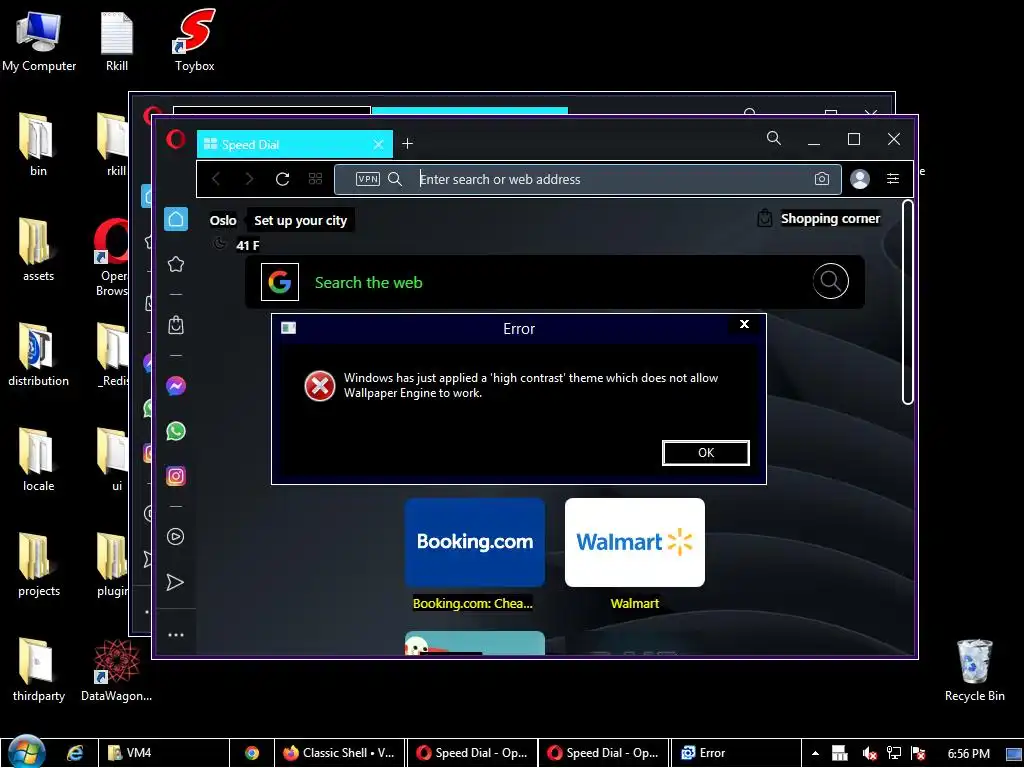Screen dimensions: 1024x768
Task: Open the Player icon in Opera sidebar
Action: (176, 537)
